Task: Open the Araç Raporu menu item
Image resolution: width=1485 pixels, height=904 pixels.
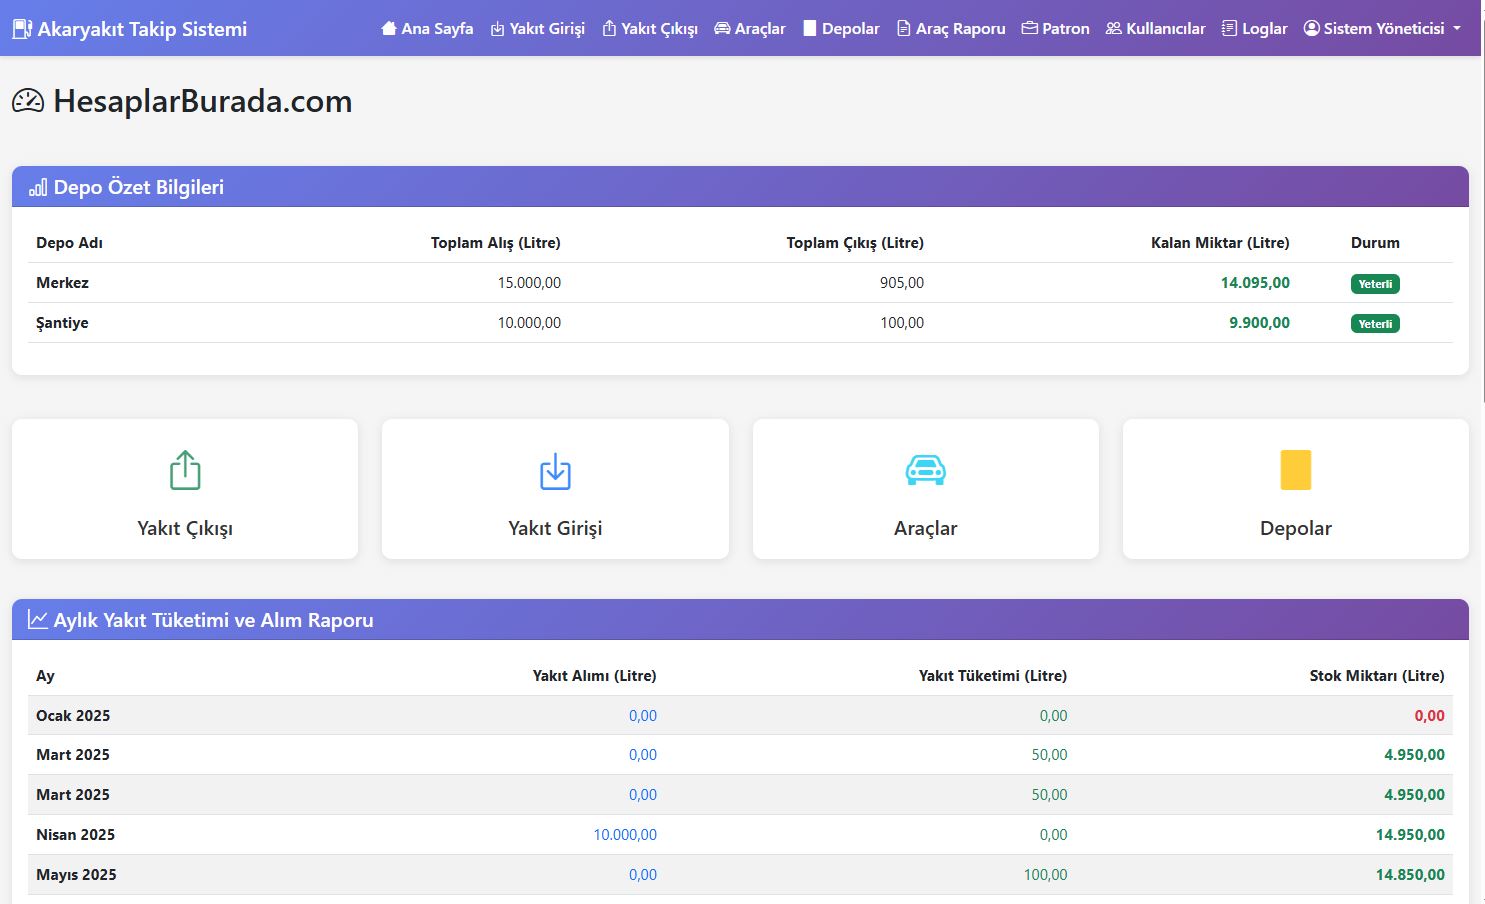Action: click(950, 29)
